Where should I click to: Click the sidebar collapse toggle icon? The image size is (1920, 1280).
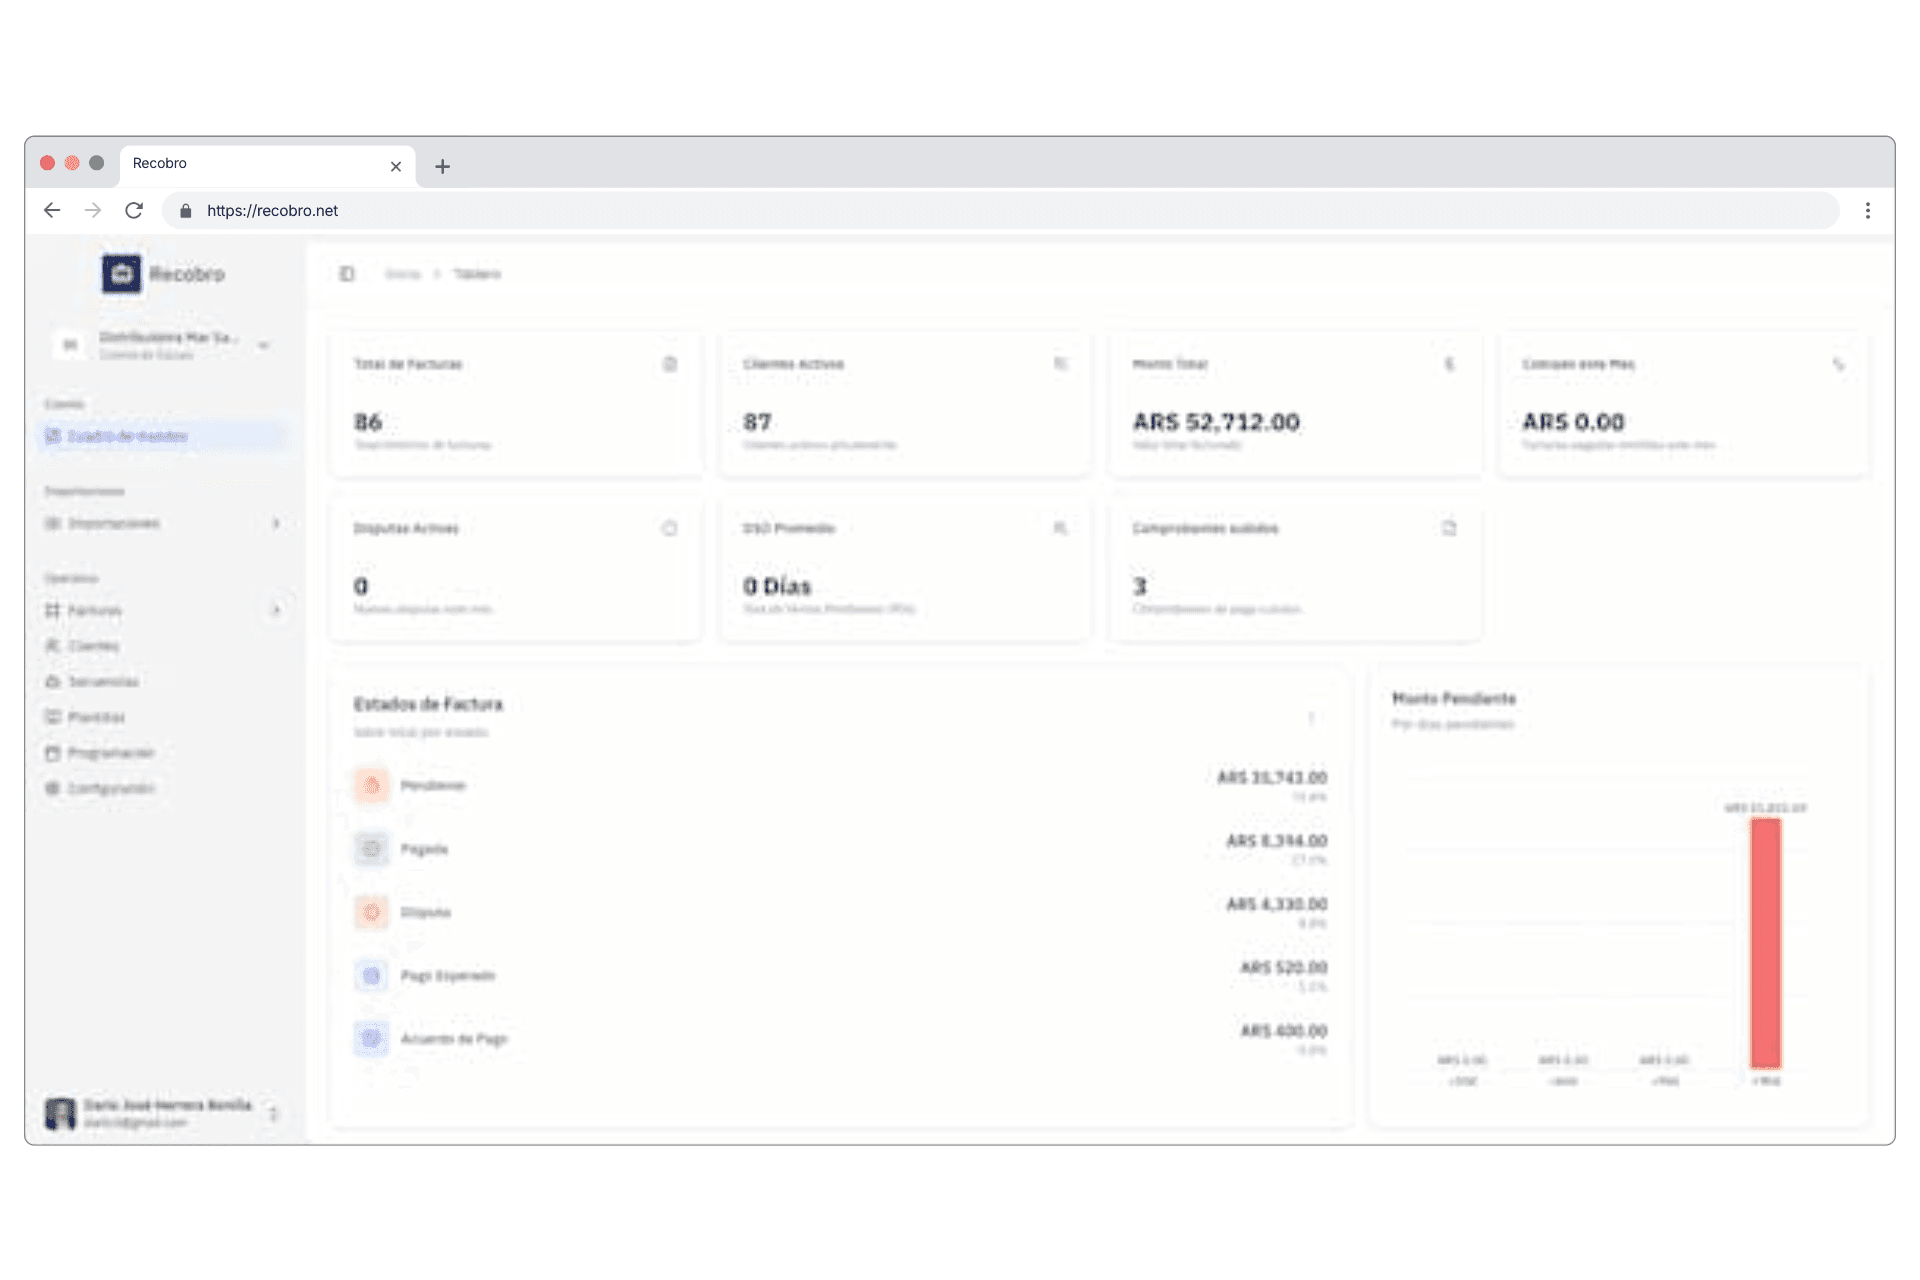coord(347,274)
